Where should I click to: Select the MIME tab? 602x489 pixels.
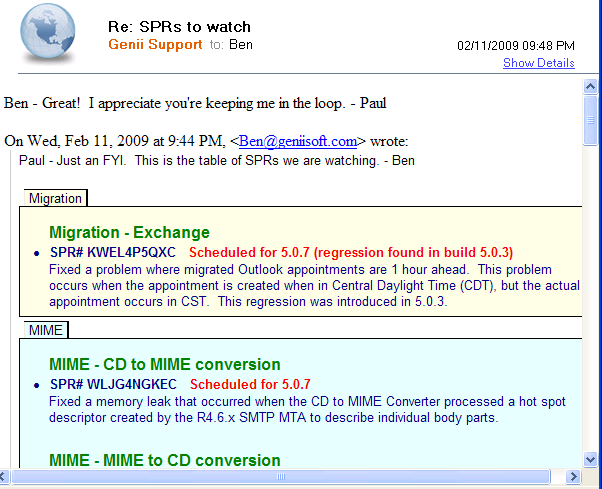point(46,330)
